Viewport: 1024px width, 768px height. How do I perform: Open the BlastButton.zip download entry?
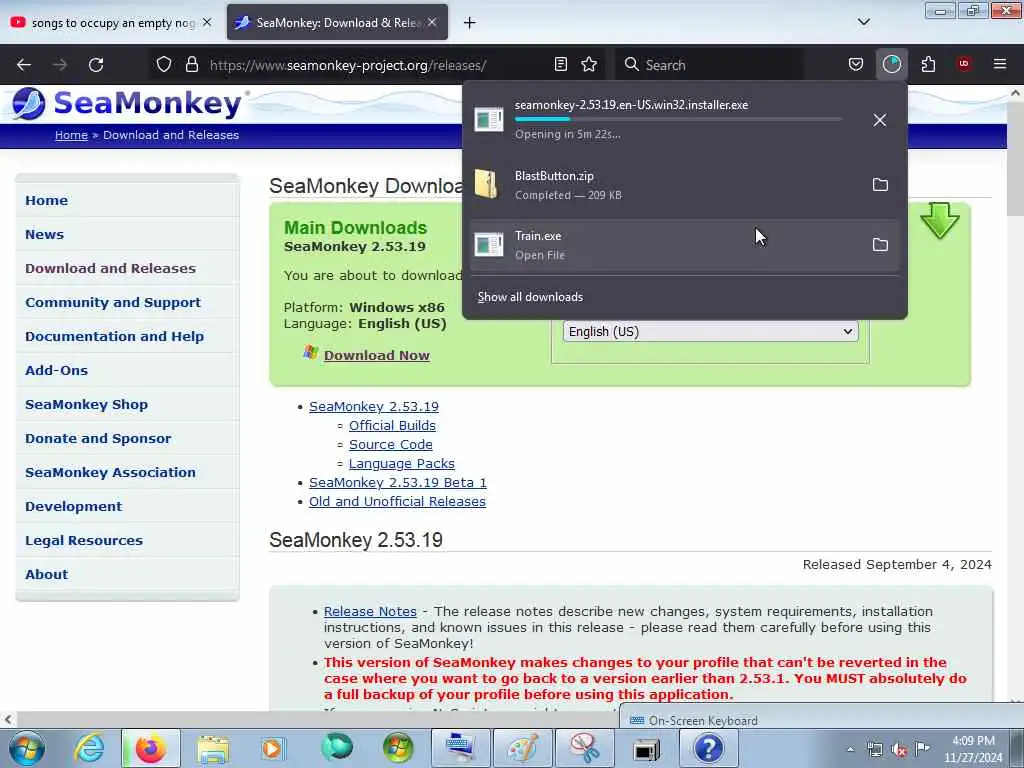(x=665, y=185)
